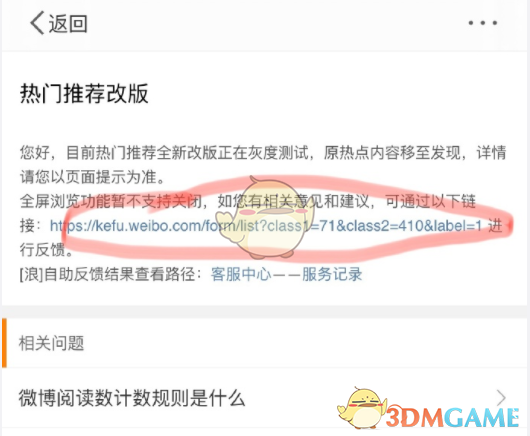Viewport: 530px width, 436px height.
Task: Open the kefu.weibo.com feedback link
Action: tap(266, 226)
